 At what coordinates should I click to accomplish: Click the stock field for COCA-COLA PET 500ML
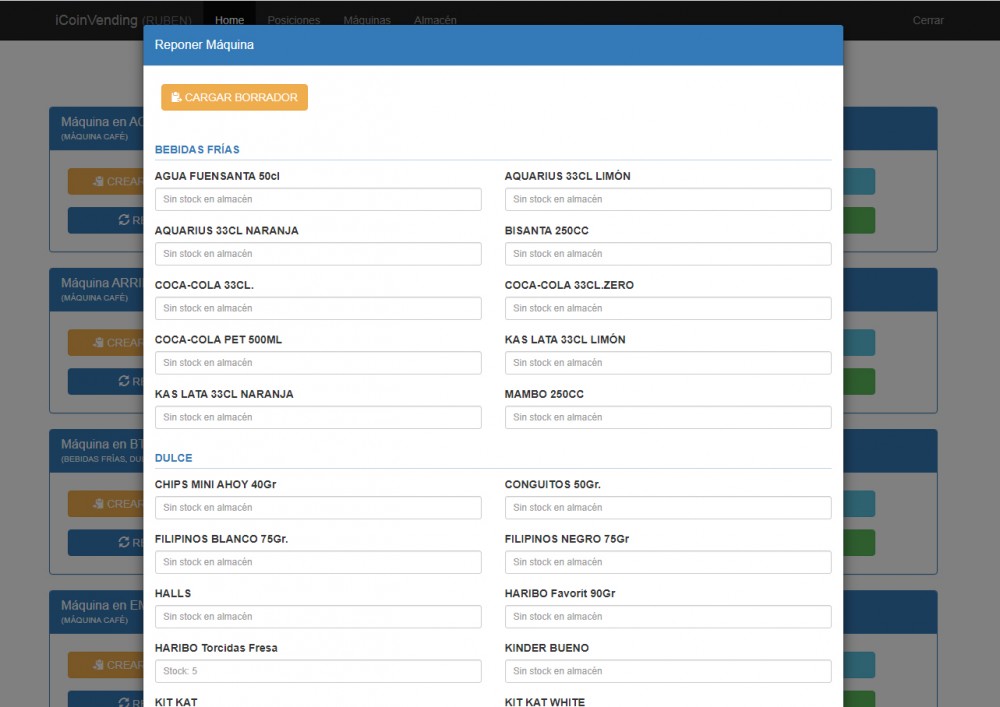(317, 362)
